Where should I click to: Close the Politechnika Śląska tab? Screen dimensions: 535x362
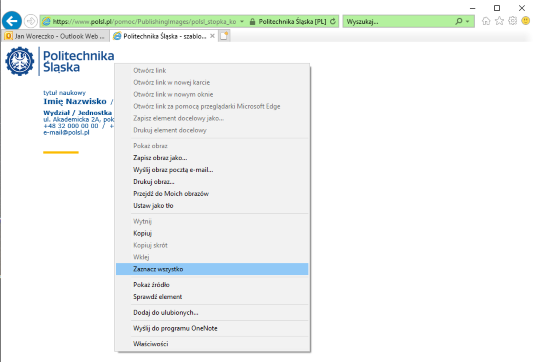pyautogui.click(x=212, y=36)
